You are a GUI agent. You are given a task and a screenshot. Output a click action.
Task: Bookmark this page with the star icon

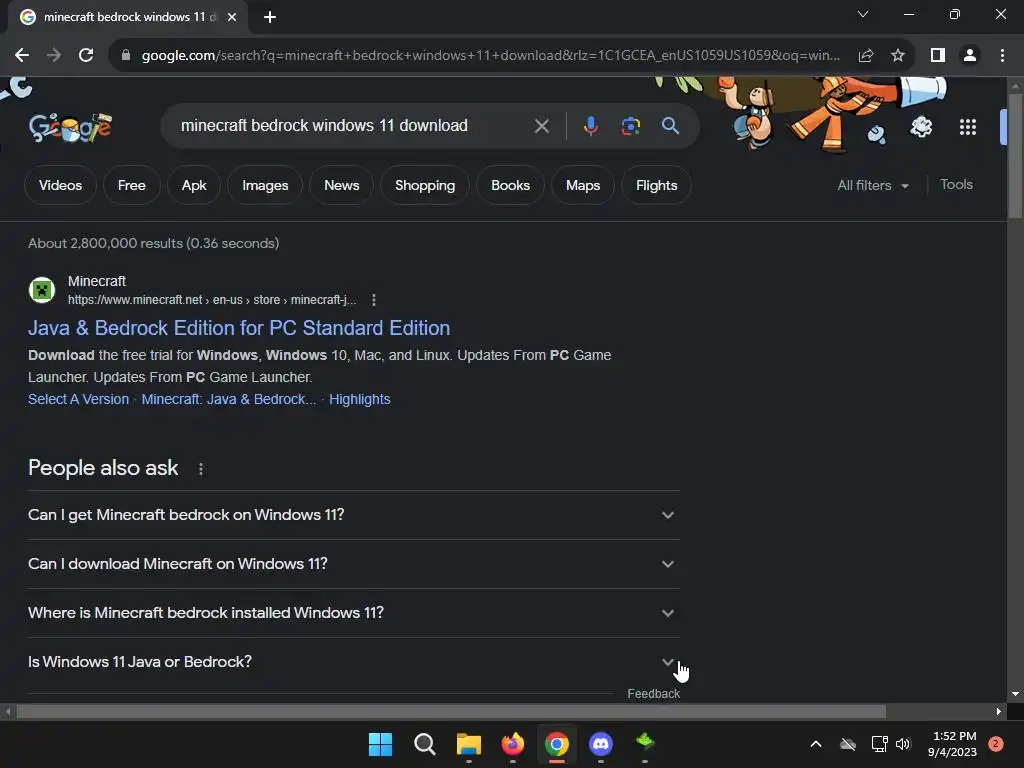[x=898, y=56]
